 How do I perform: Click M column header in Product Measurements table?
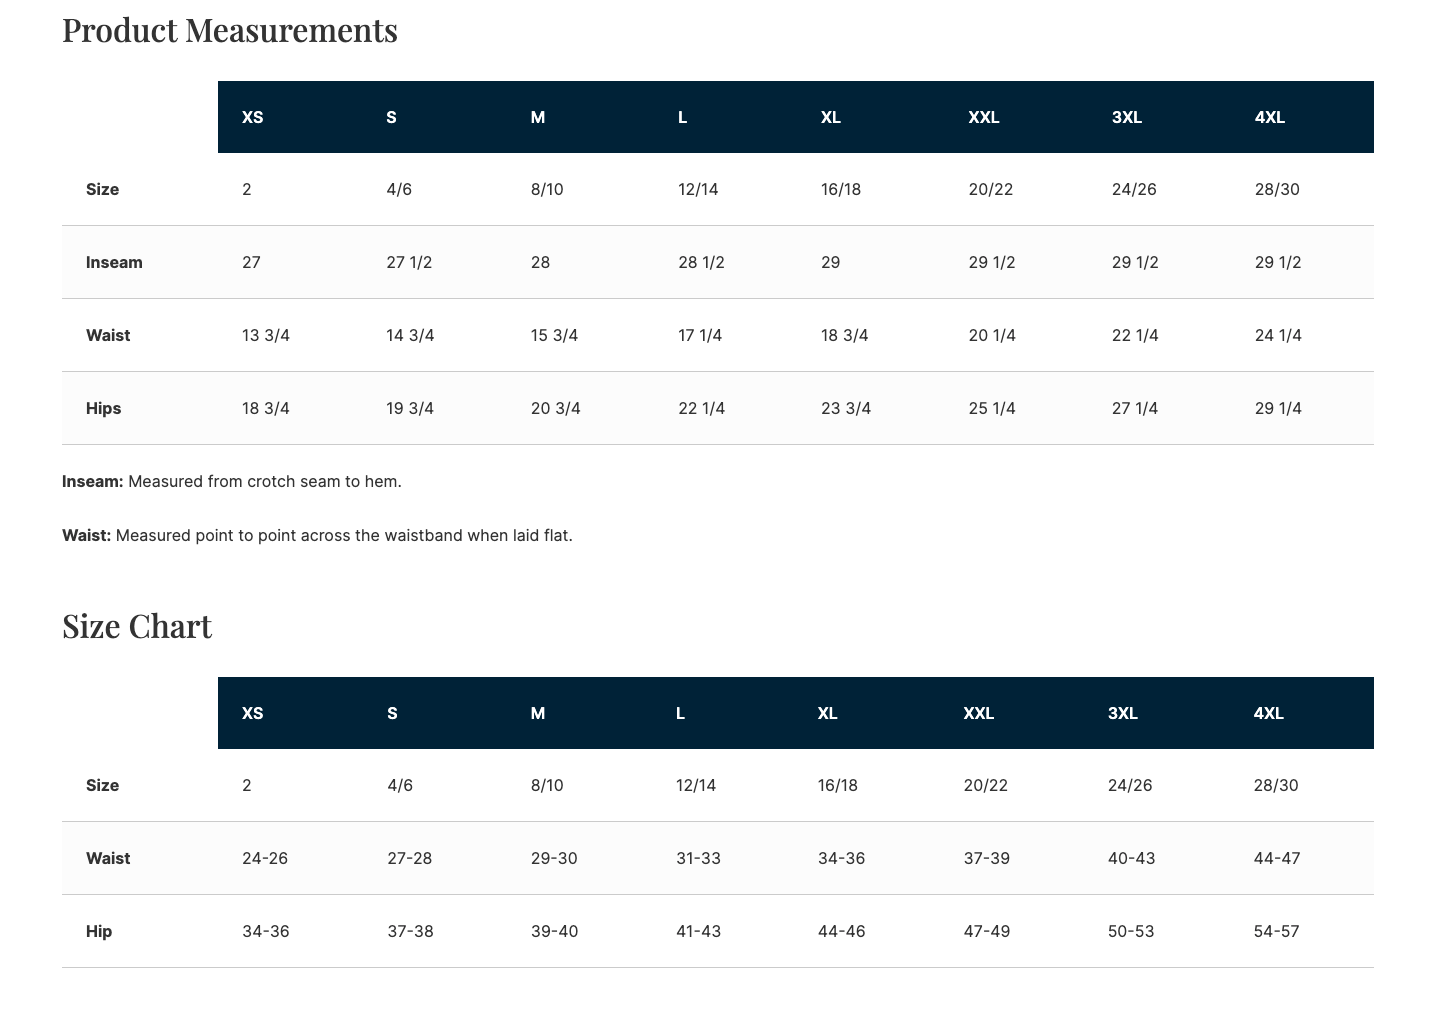tap(538, 117)
